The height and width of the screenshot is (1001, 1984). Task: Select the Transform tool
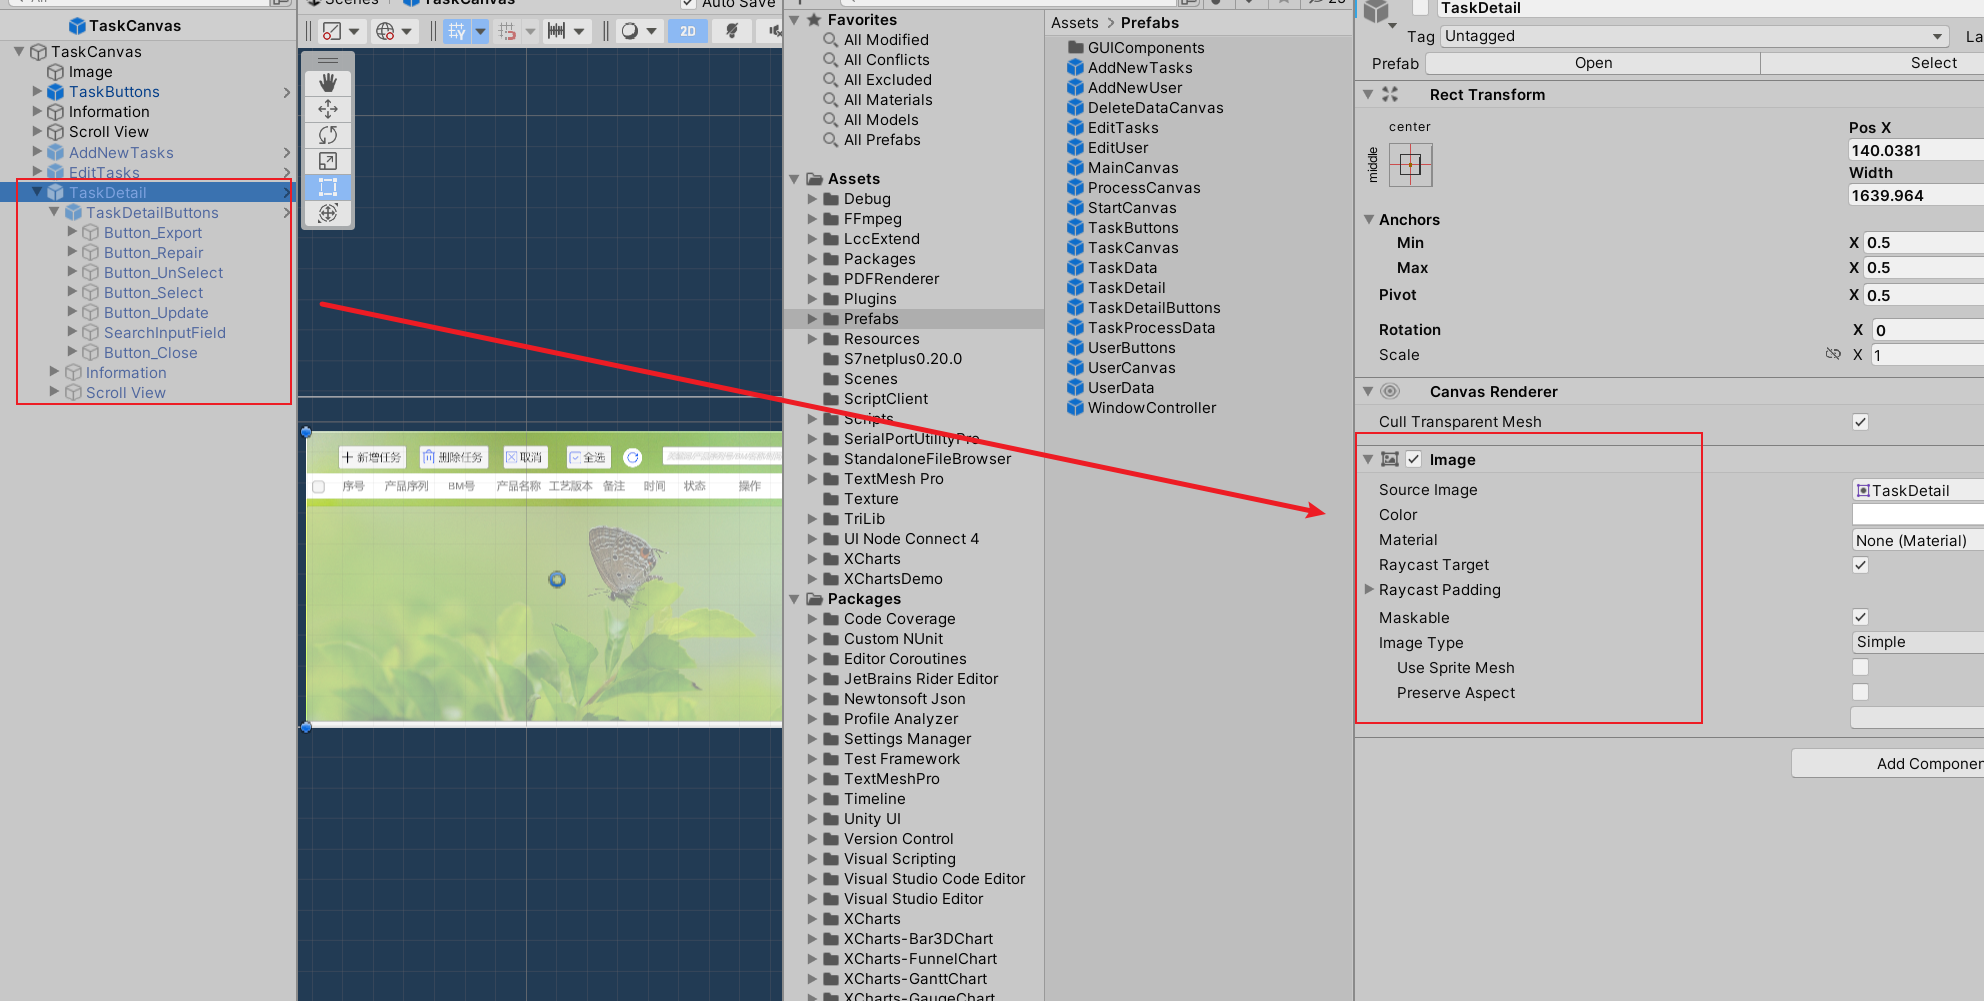[x=328, y=213]
